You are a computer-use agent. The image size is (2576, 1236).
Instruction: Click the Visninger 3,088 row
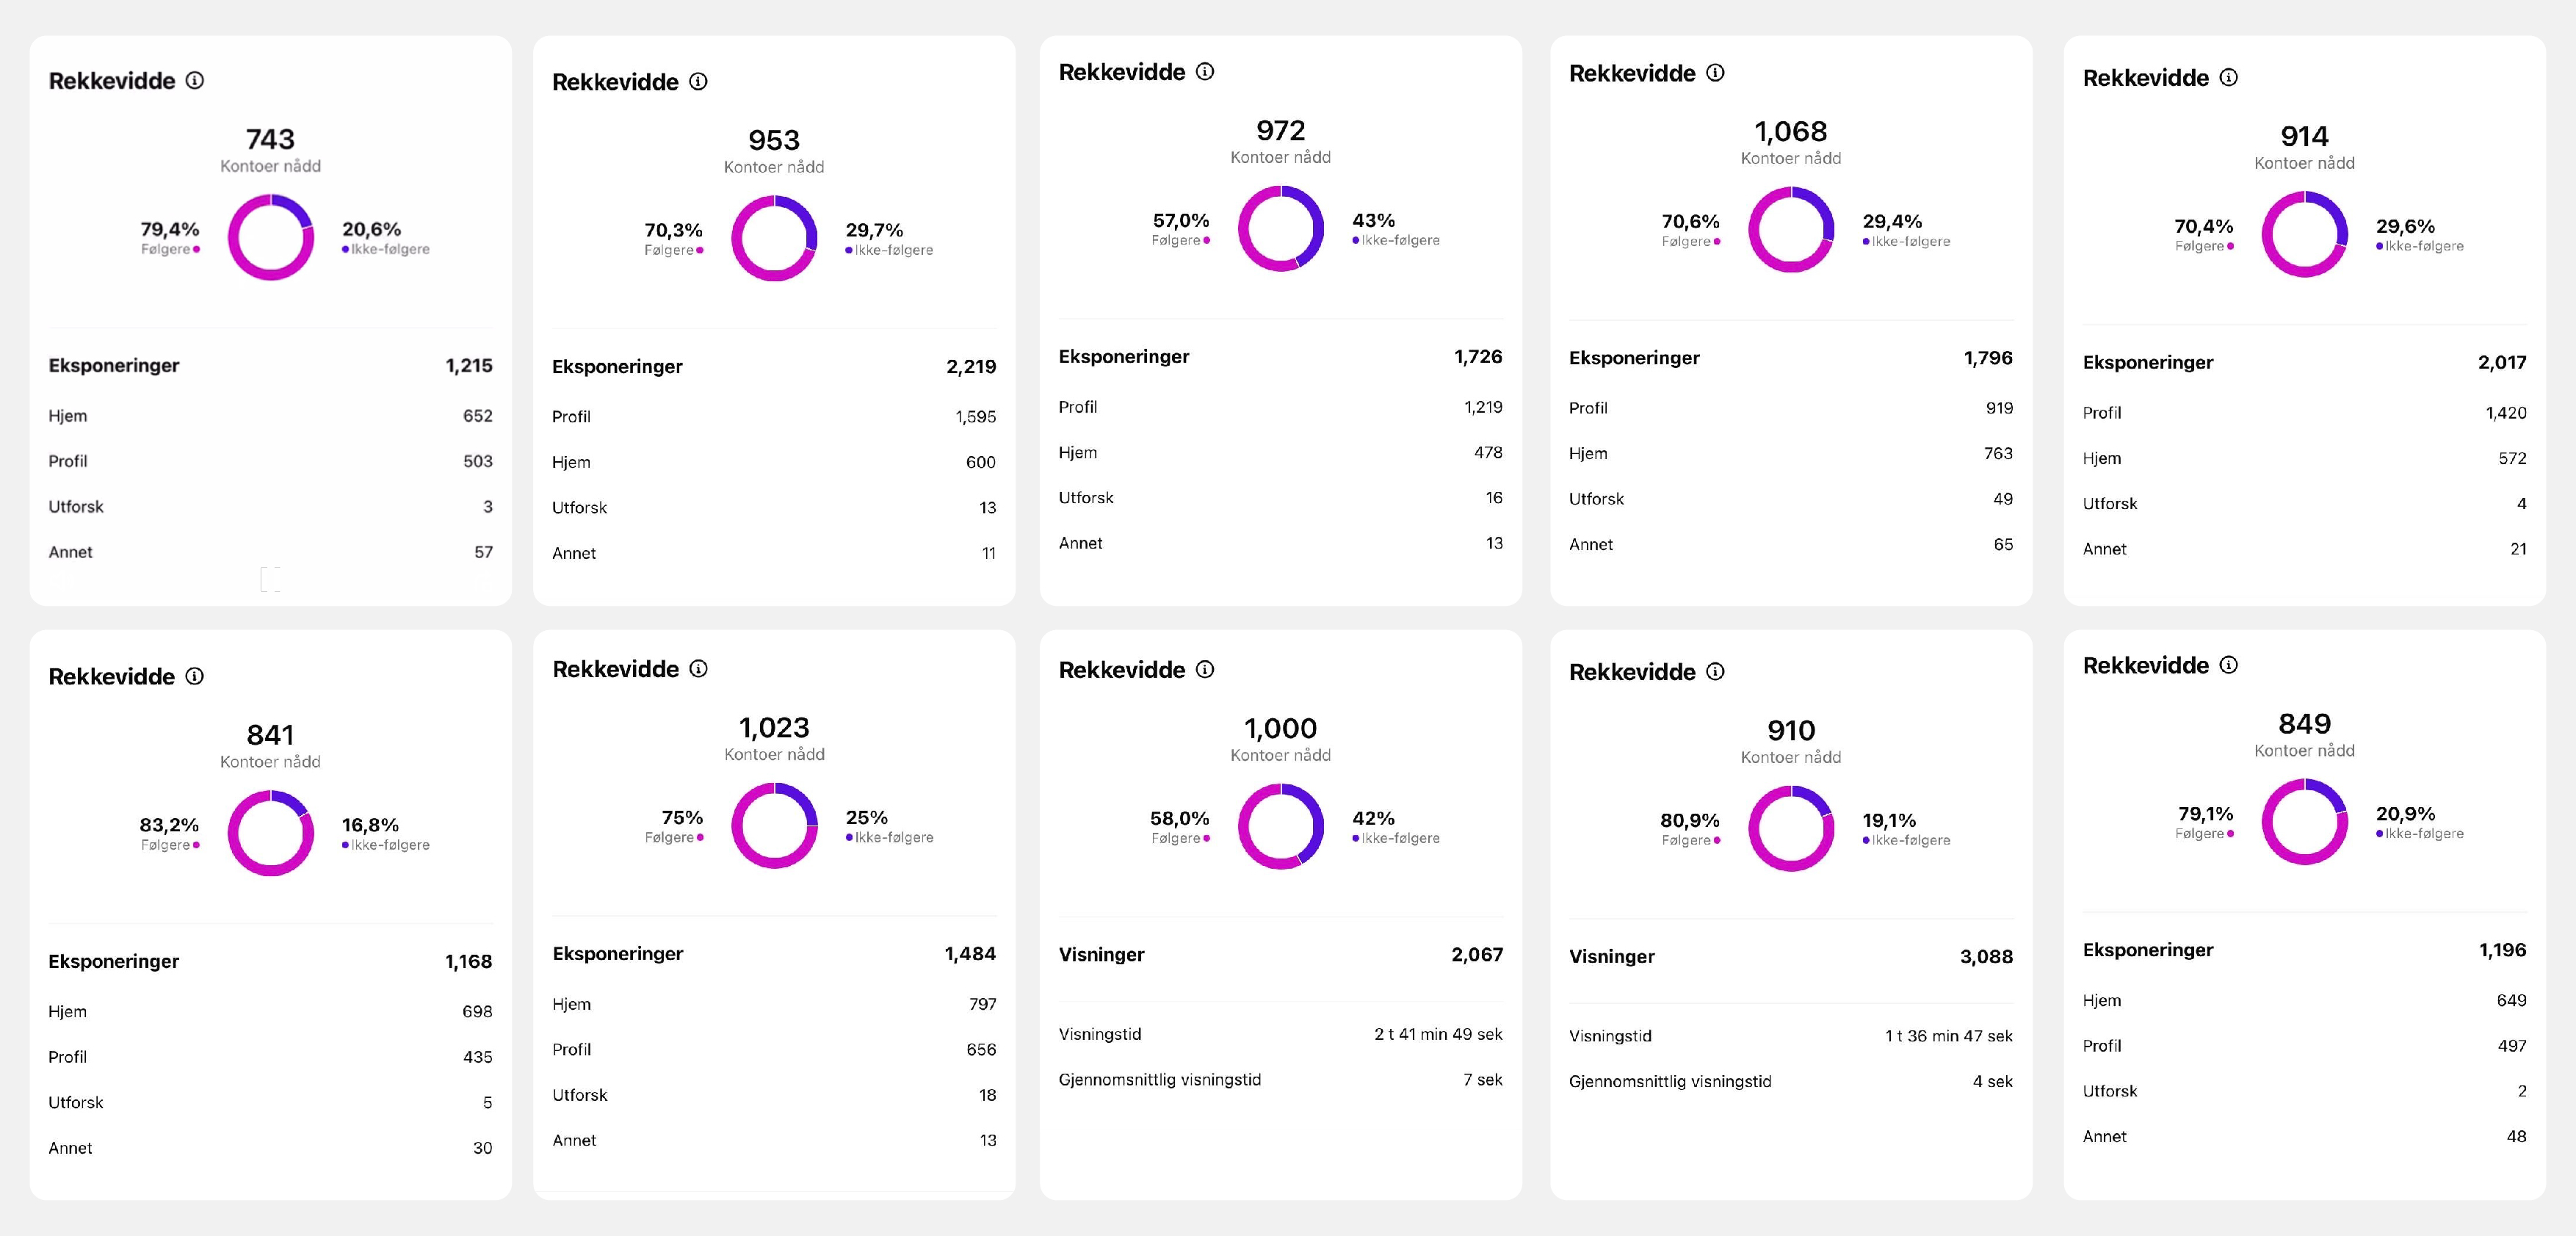click(x=1790, y=956)
